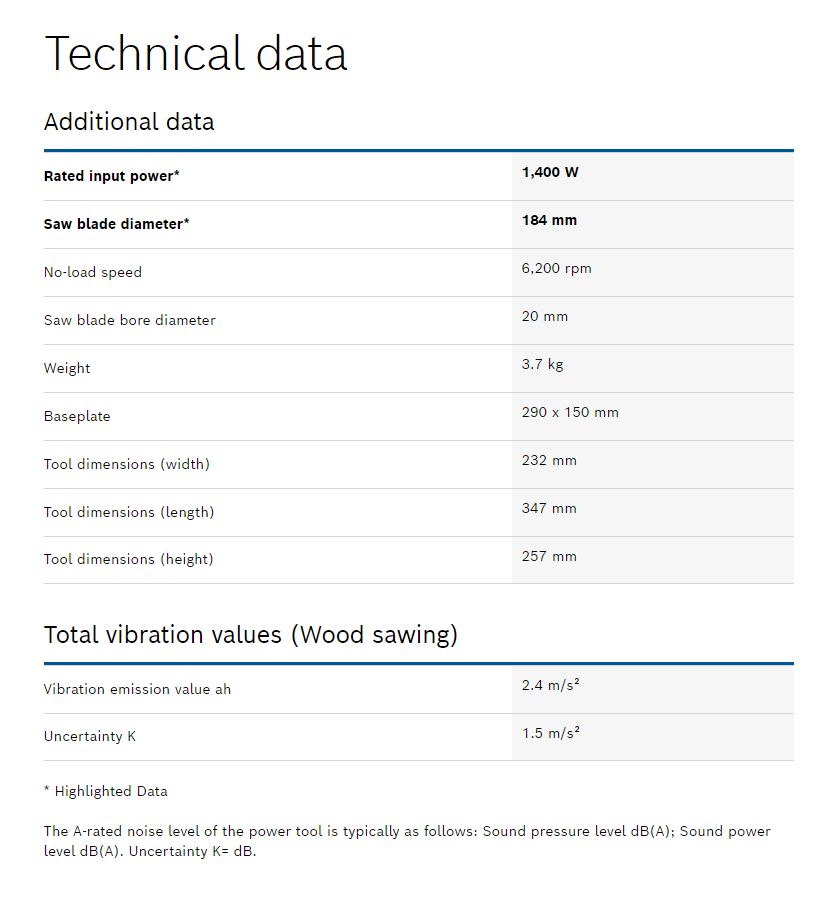The width and height of the screenshot is (837, 898).
Task: Click the Tool dimensions (height) label
Action: [x=128, y=559]
